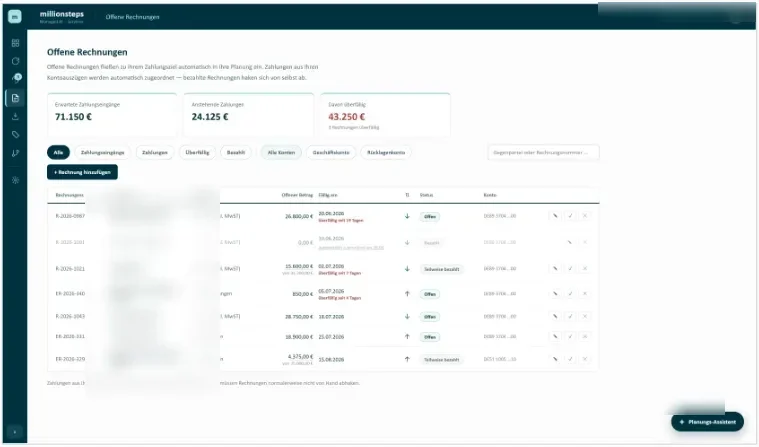Image resolution: width=759 pixels, height=447 pixels.
Task: Click + Rechnung hinzufügen button
Action: [x=82, y=172]
